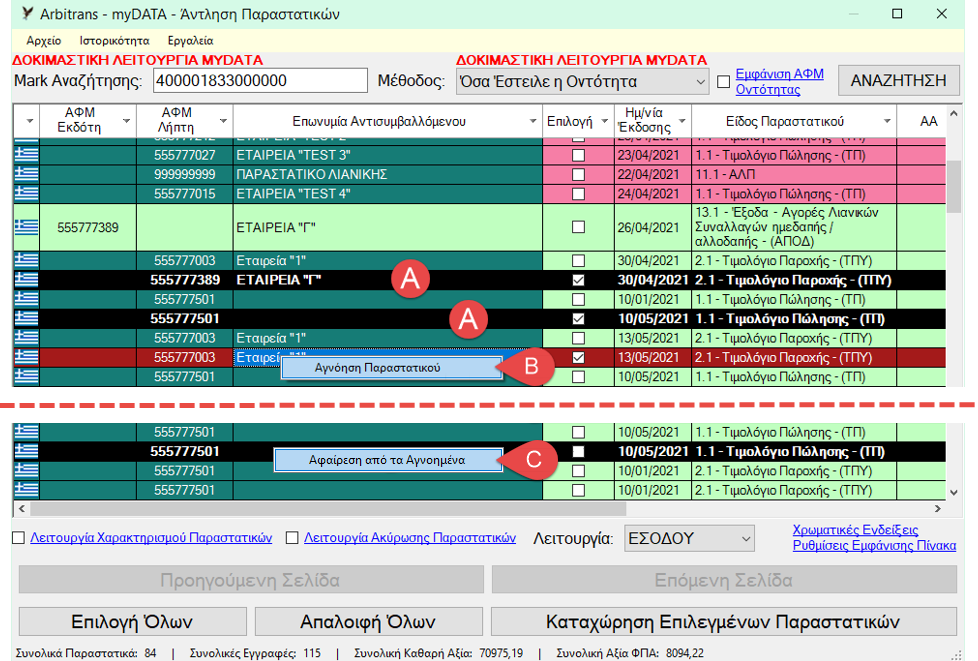Open the Αρχείο menu
Screen dimensions: 978x661
click(44, 41)
